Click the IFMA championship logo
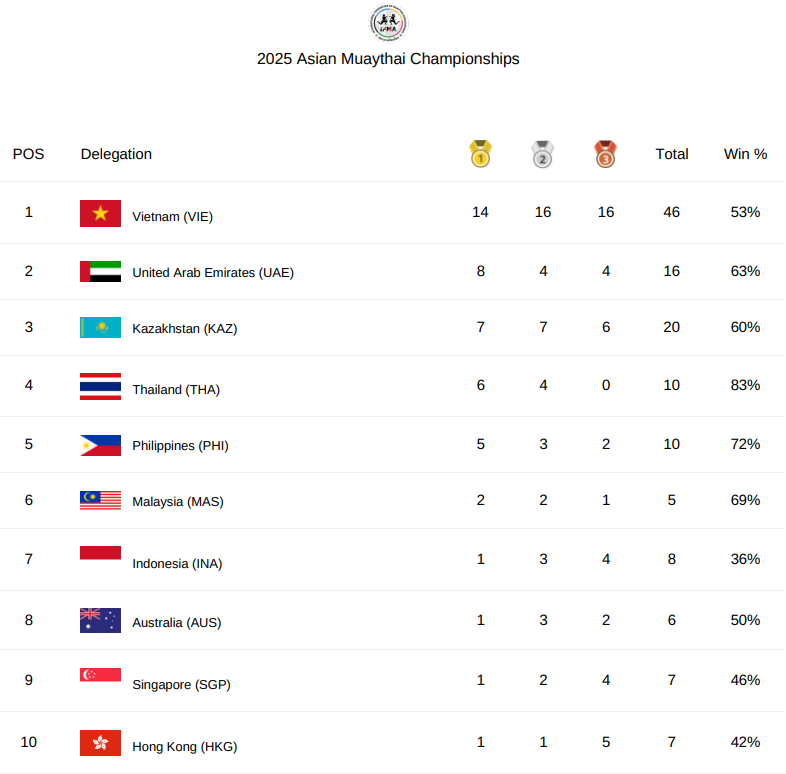Image resolution: width=786 pixels, height=774 pixels. point(388,23)
